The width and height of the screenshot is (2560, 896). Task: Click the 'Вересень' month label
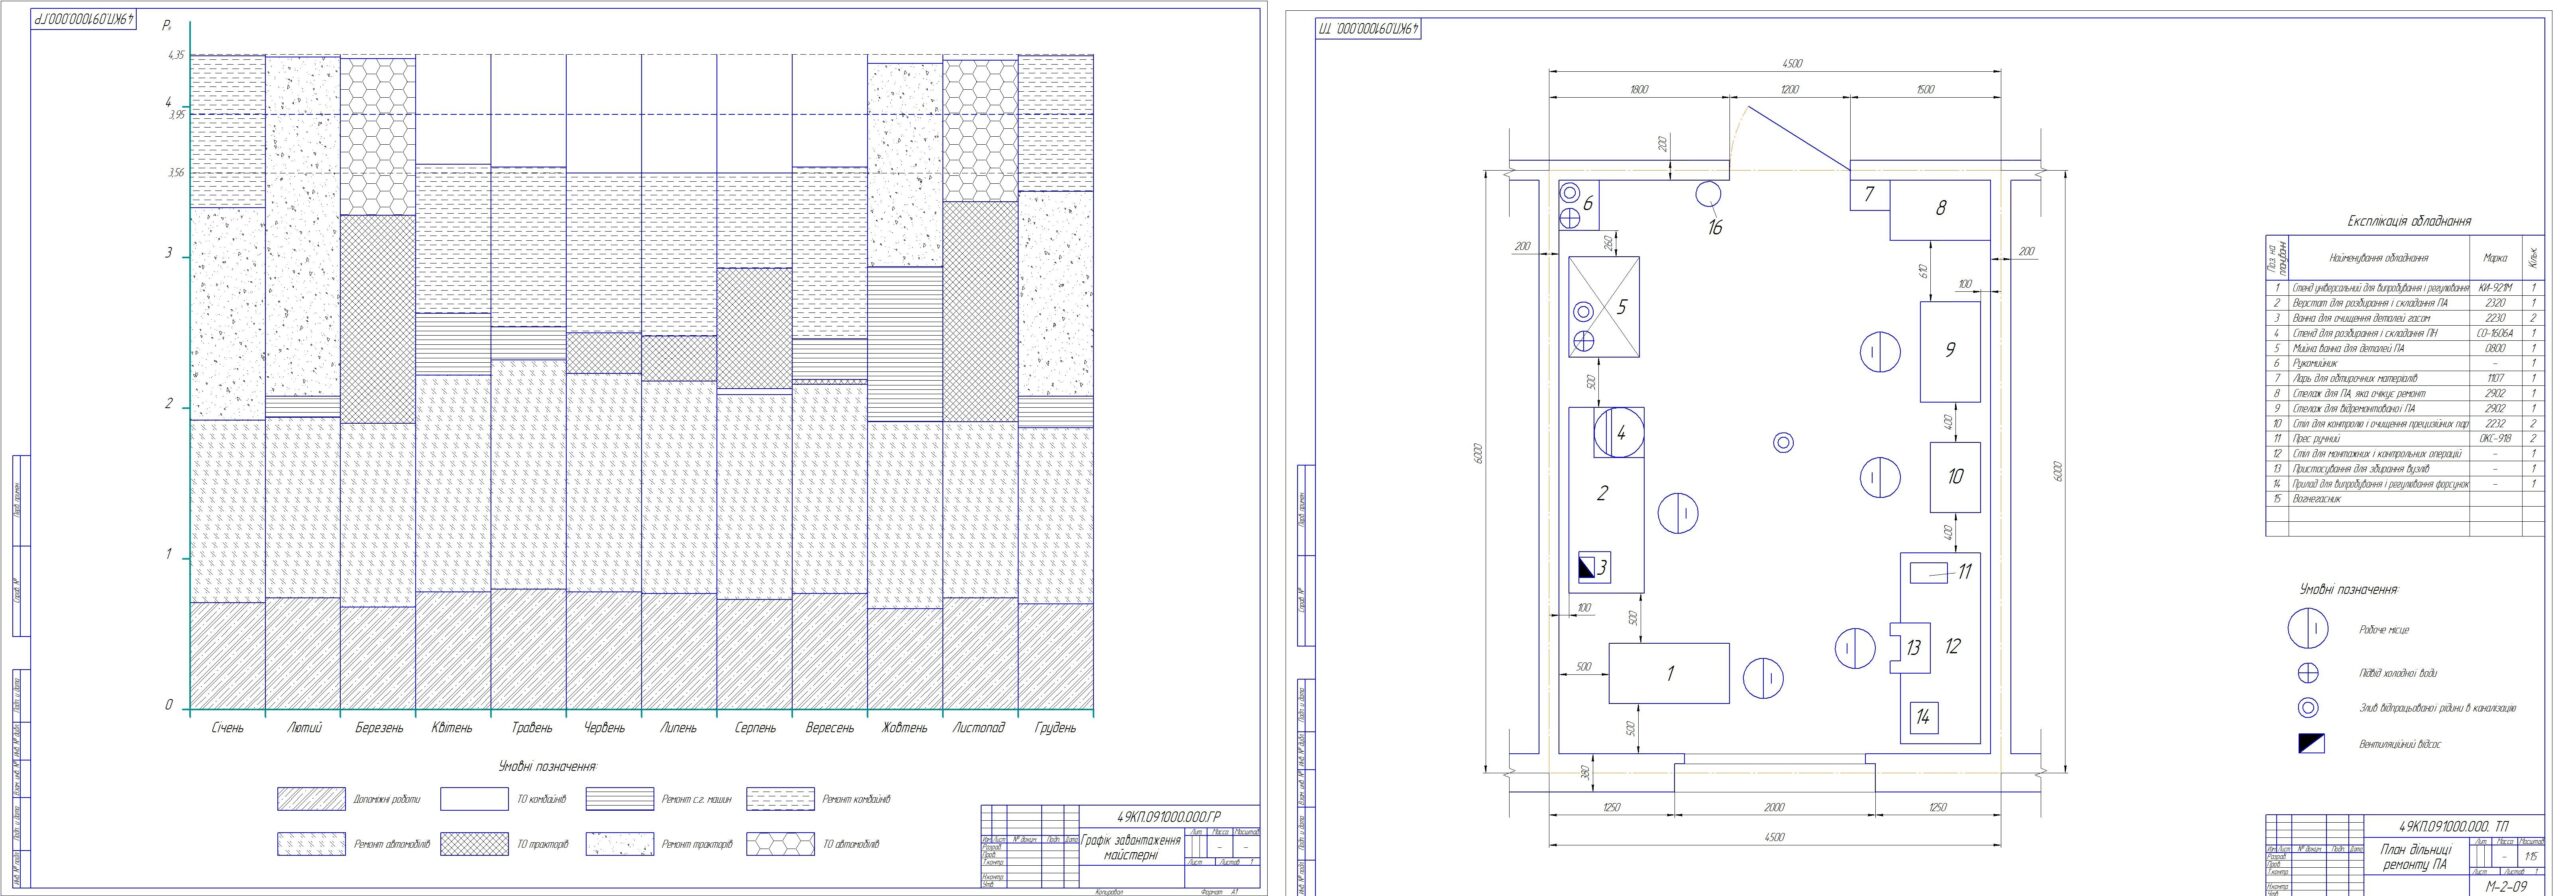(830, 728)
